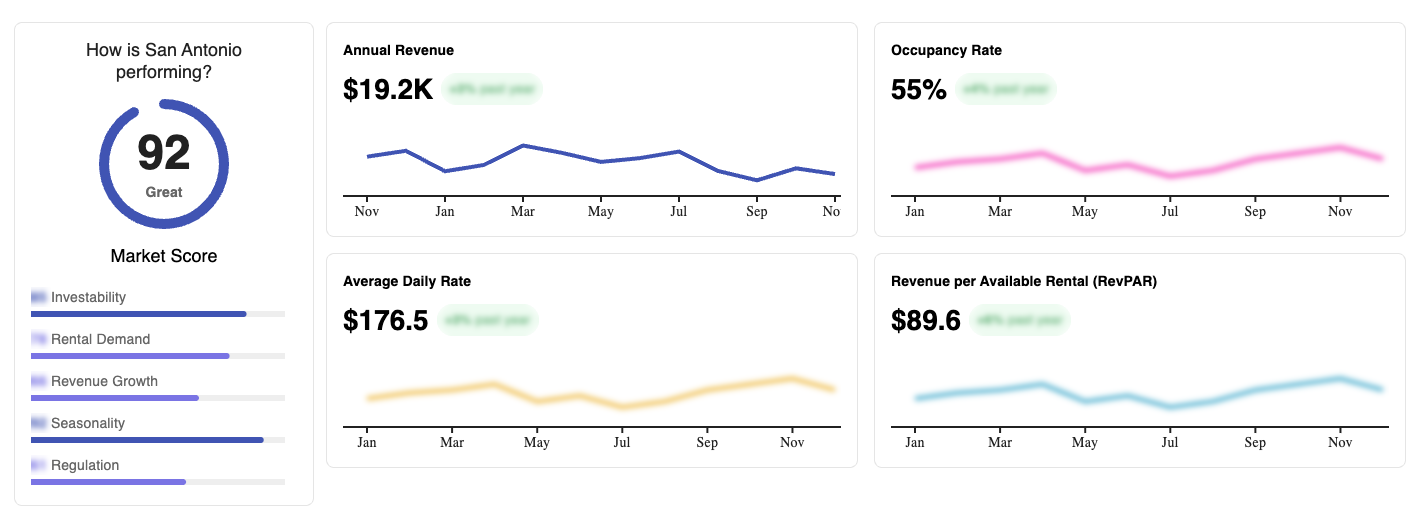Click the blurred icon beside Investability
Viewport: 1423px width, 510px height.
[x=39, y=297]
